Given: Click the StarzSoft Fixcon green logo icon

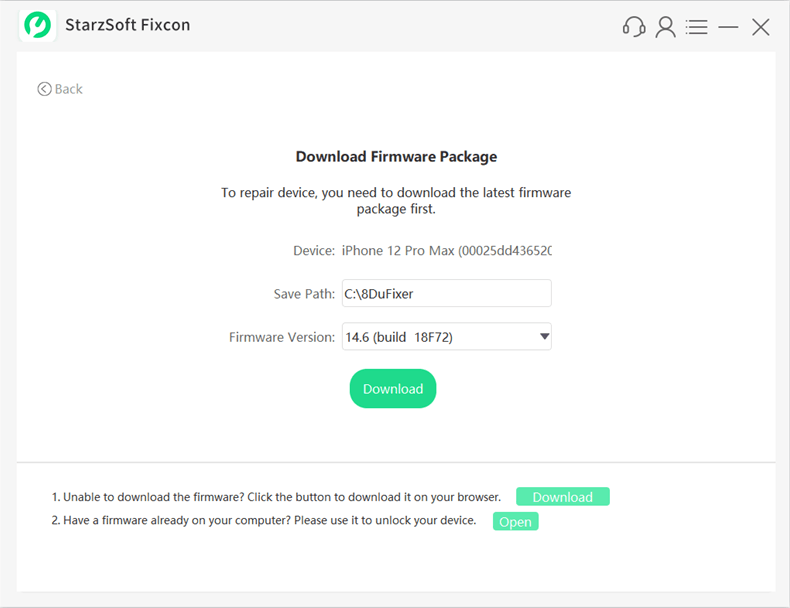Looking at the screenshot, I should pos(37,25).
